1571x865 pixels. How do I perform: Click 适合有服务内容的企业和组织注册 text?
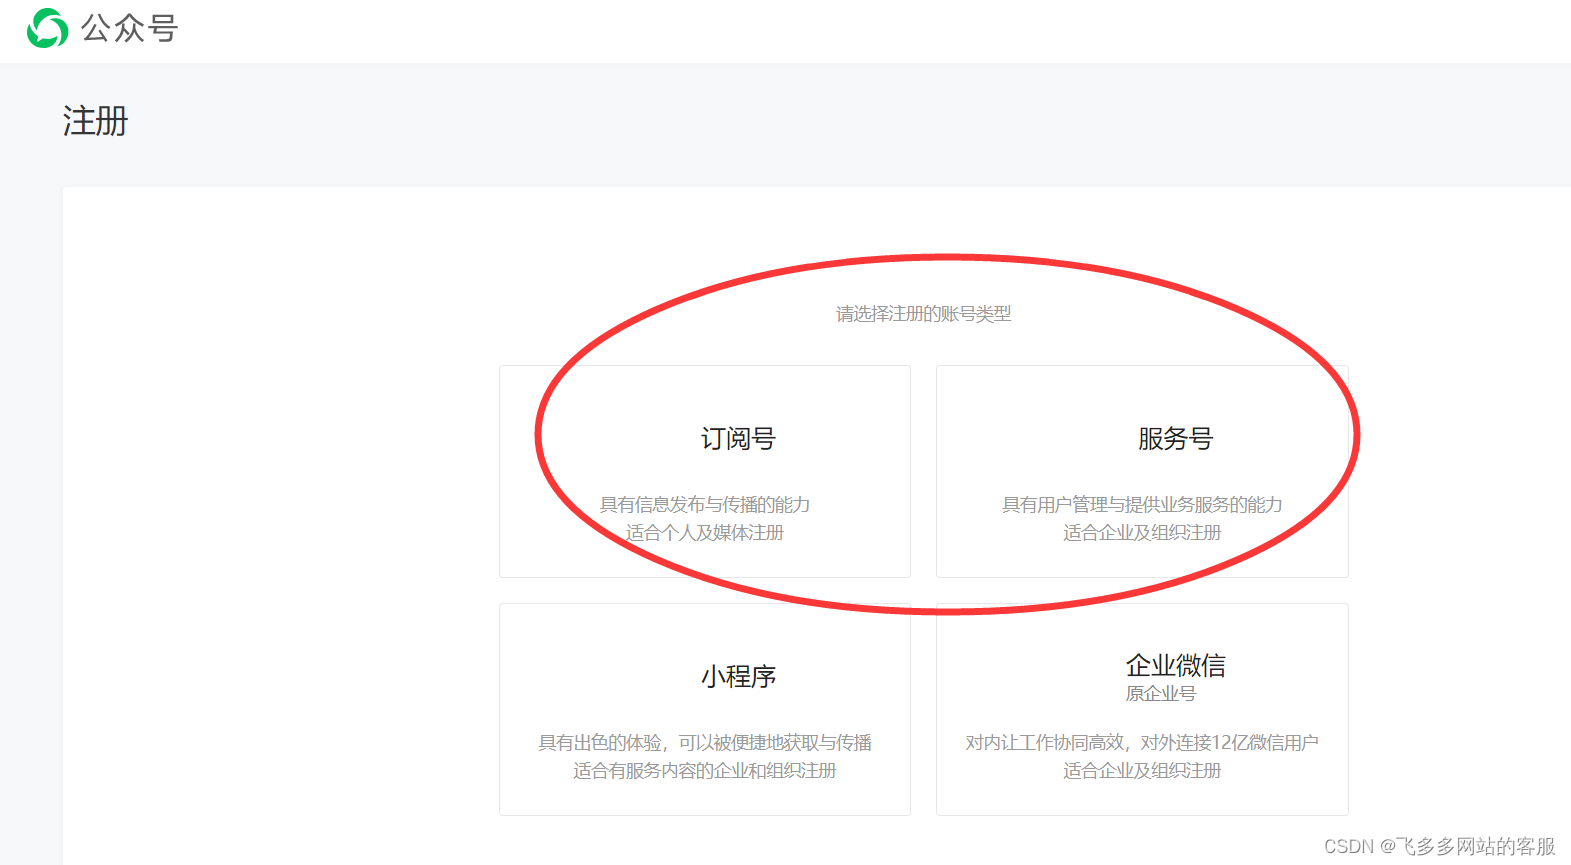coord(705,771)
